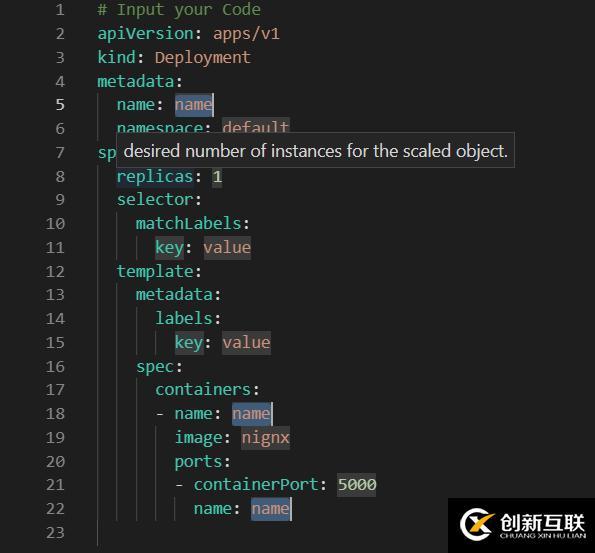Click the comment '# Input your Code'
Viewport: 595px width, 553px height.
(x=179, y=10)
